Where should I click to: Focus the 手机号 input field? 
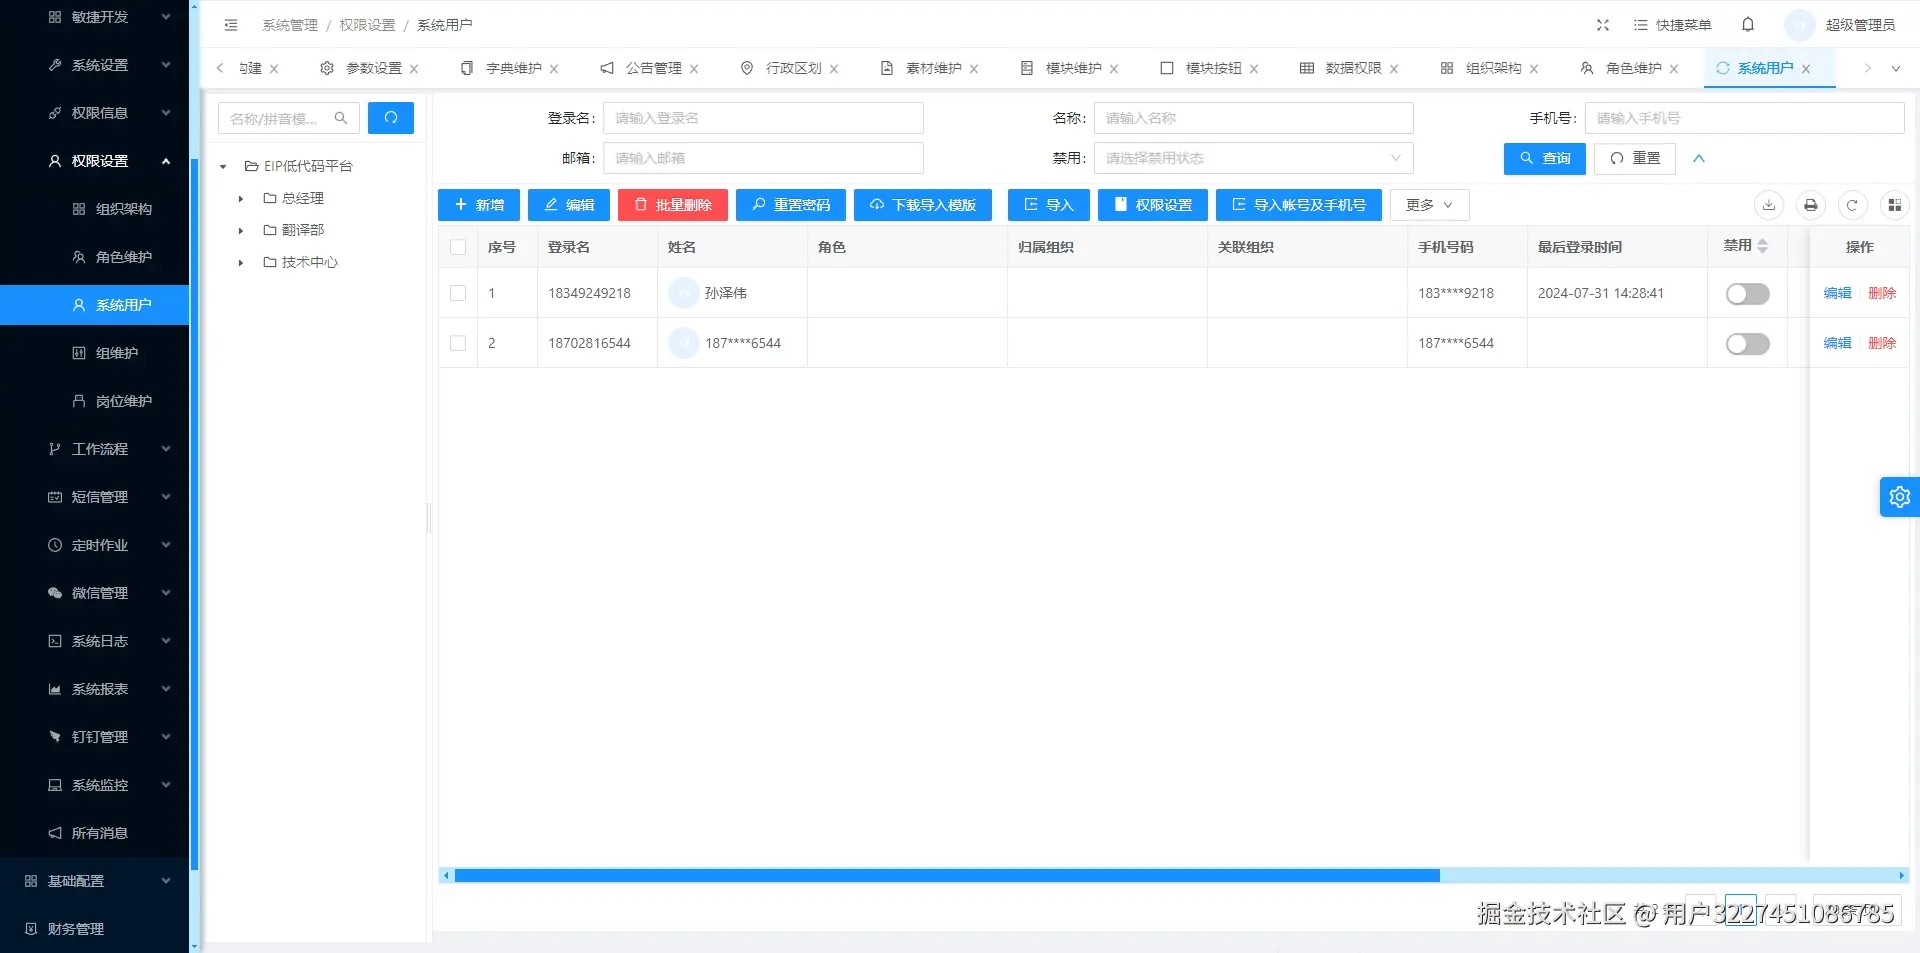point(1744,118)
